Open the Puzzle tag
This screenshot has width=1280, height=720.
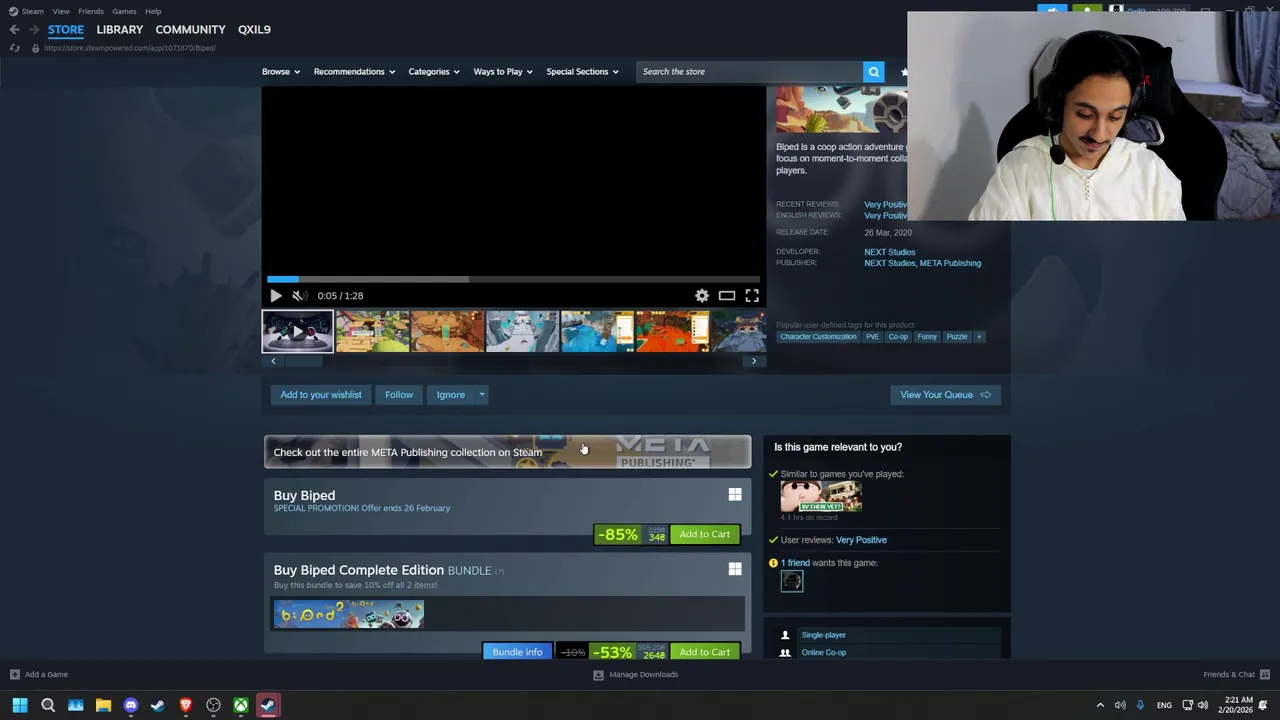pos(957,337)
